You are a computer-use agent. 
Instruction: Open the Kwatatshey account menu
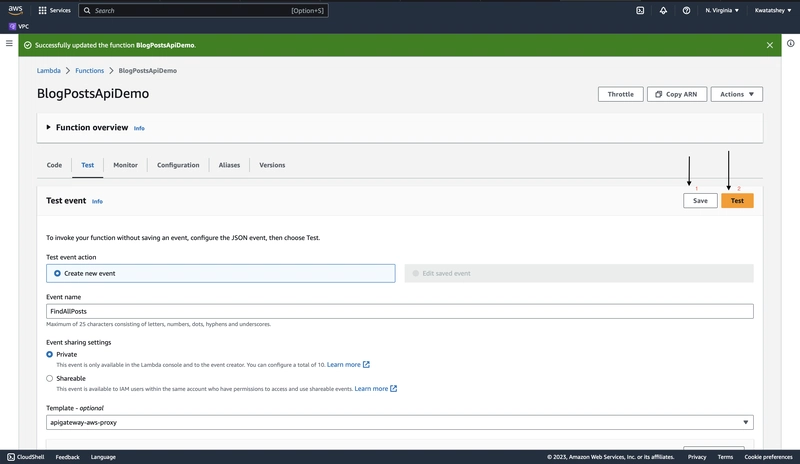pos(772,10)
